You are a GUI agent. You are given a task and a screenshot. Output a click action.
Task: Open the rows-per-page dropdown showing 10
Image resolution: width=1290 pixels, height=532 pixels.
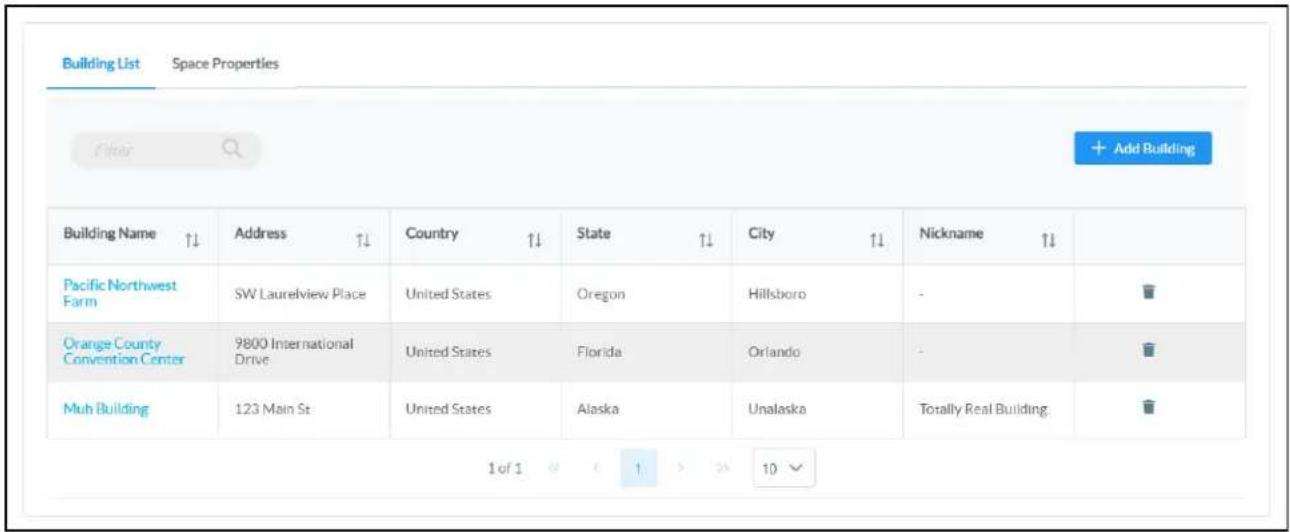click(784, 468)
